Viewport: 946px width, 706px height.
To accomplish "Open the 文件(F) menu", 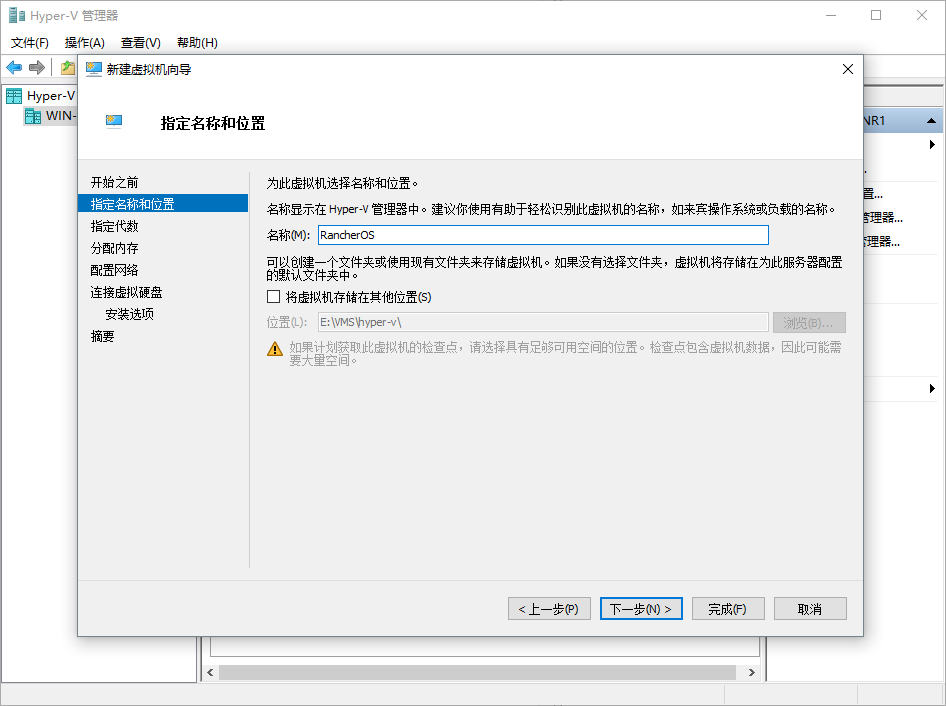I will click(x=30, y=43).
